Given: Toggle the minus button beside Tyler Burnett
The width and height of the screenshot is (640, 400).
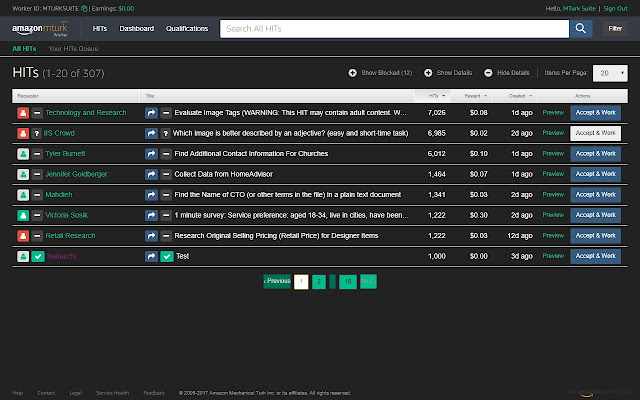Looking at the screenshot, I should point(37,154).
